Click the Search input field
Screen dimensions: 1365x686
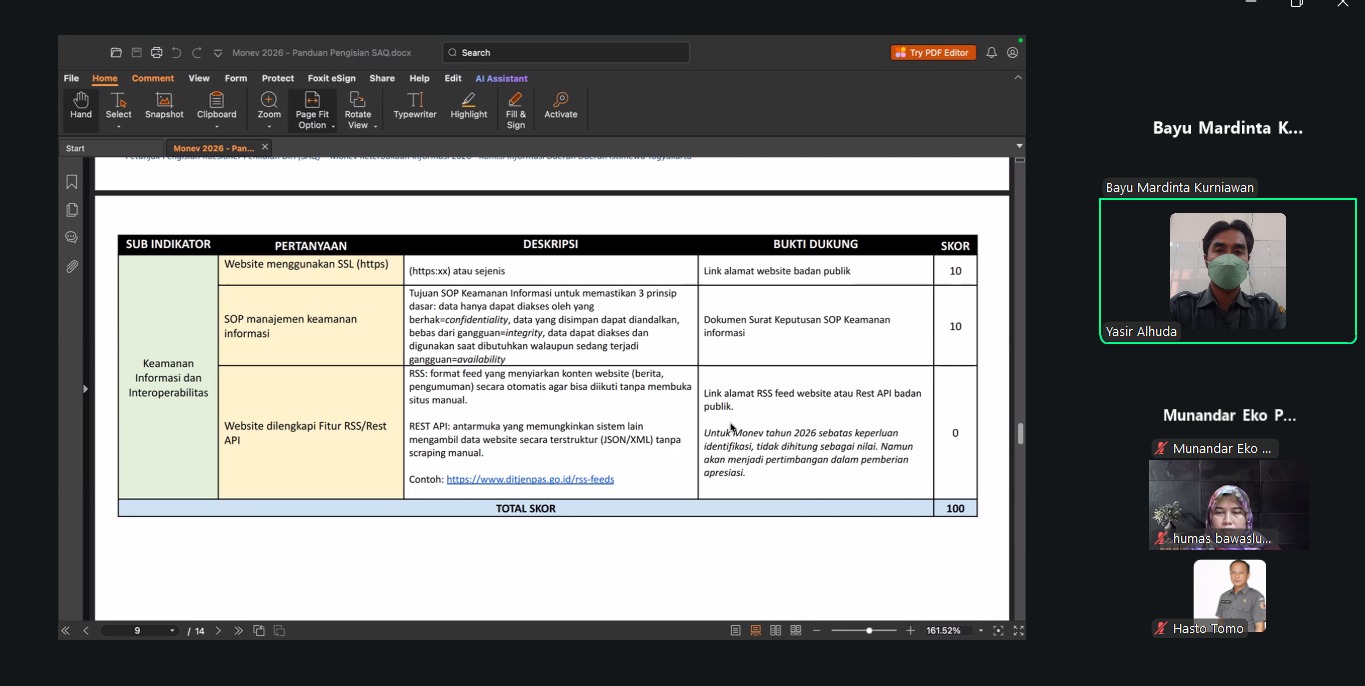click(566, 53)
